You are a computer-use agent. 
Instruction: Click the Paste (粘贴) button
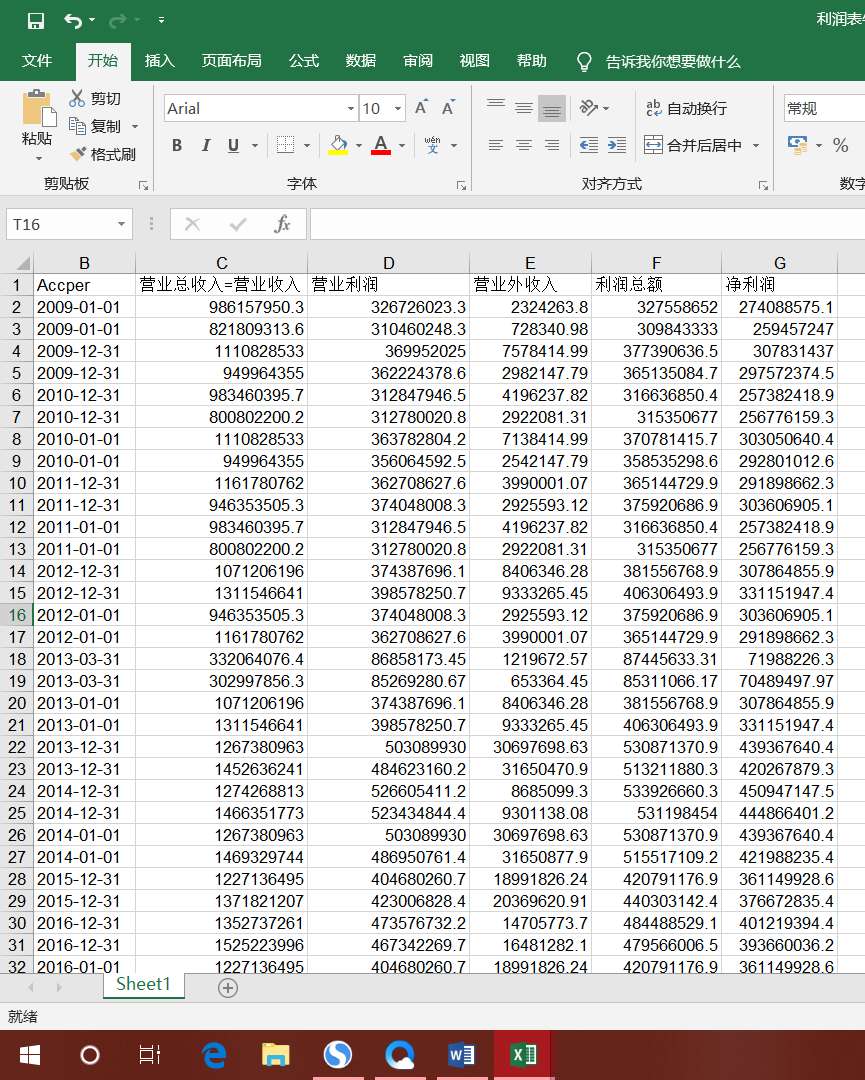click(x=37, y=118)
